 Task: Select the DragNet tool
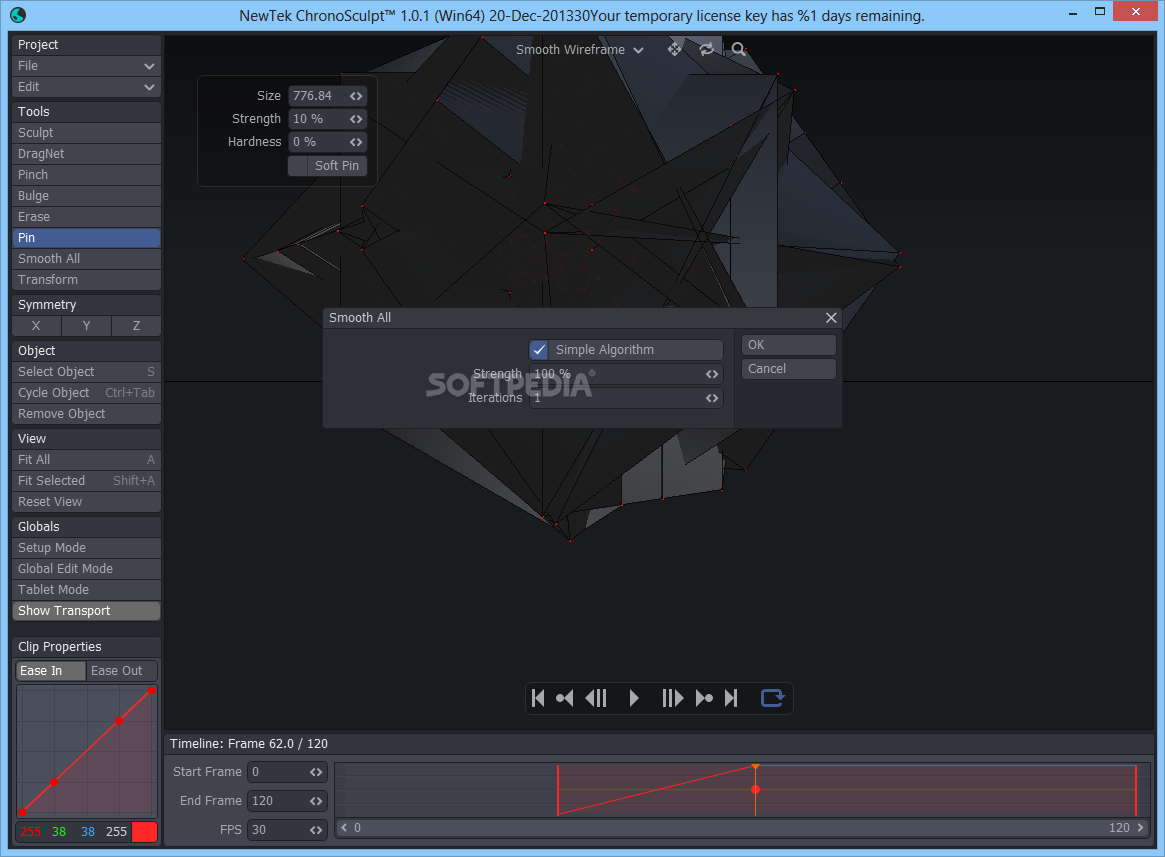[x=86, y=154]
